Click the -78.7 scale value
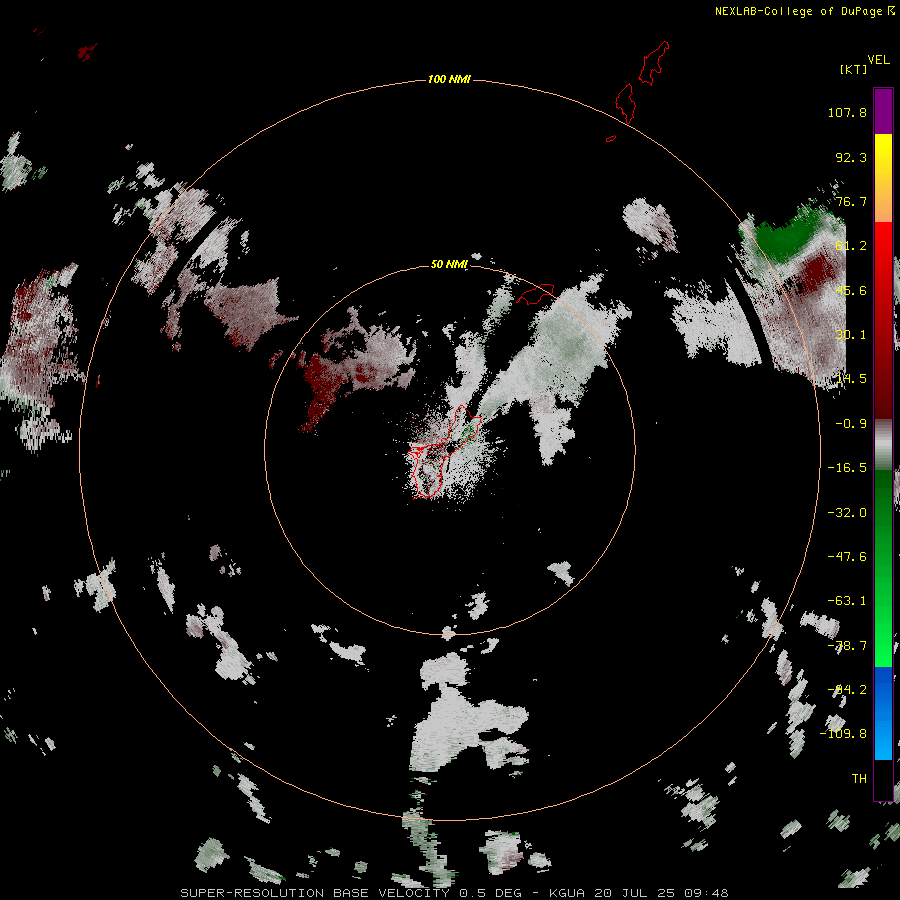Image resolution: width=900 pixels, height=900 pixels. [847, 646]
